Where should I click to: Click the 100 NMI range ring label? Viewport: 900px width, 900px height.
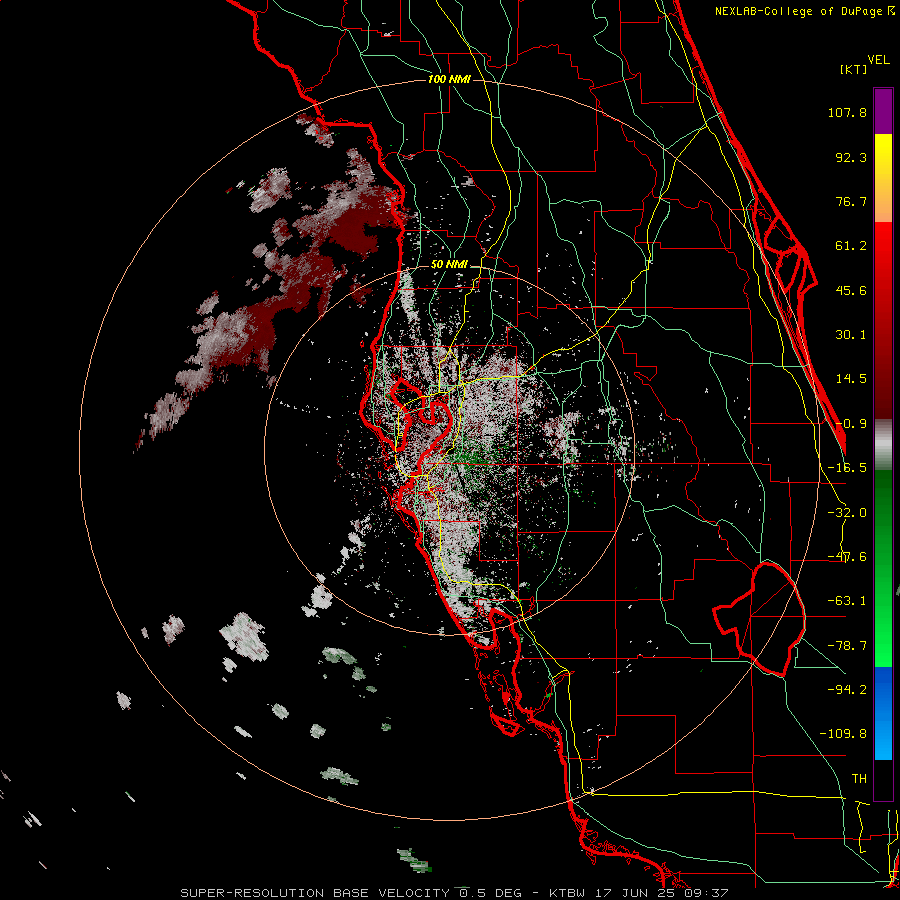click(x=449, y=79)
